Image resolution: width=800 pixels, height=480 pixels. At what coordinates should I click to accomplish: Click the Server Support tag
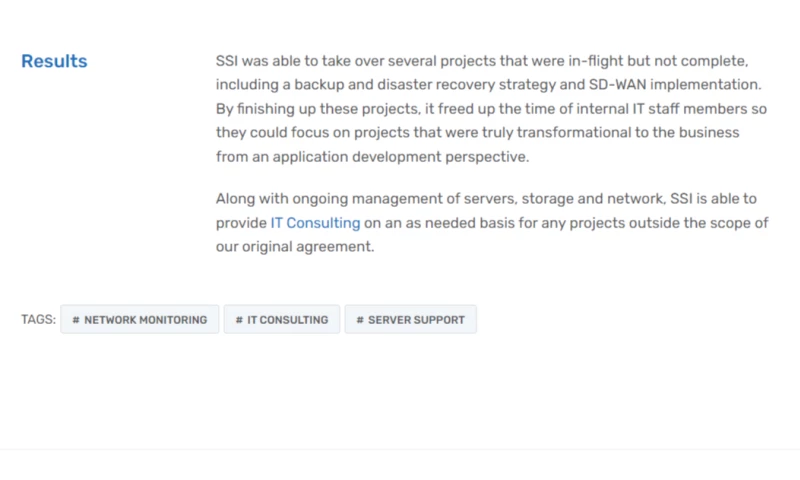click(x=411, y=320)
